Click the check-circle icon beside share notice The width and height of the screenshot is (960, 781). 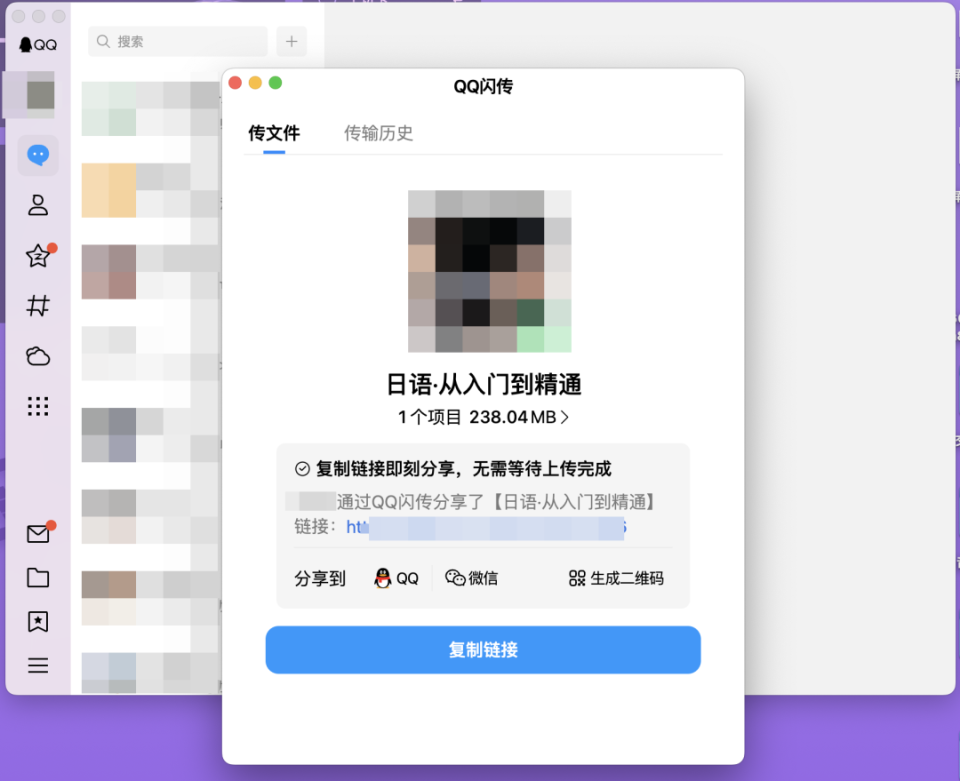[302, 469]
